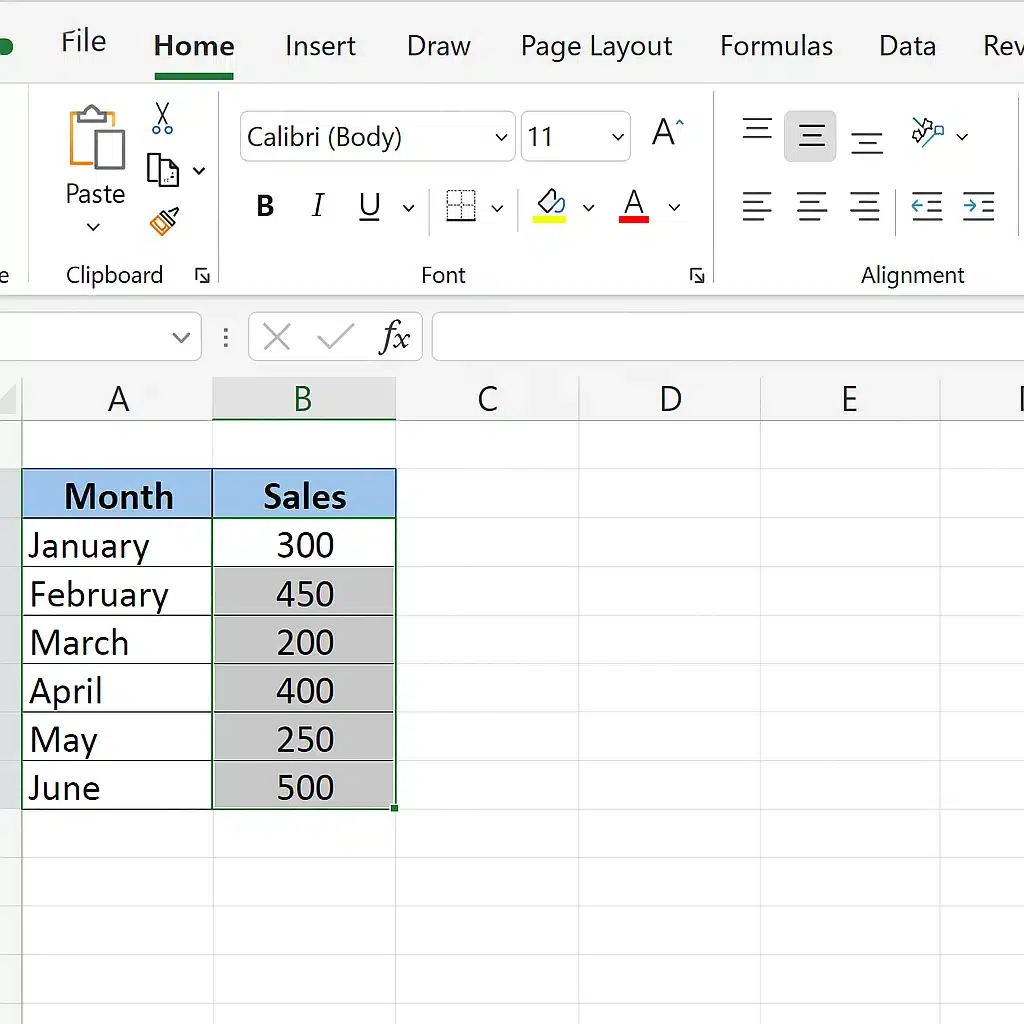This screenshot has width=1024, height=1024.
Task: Open the Calibri (Body) font dropdown
Action: click(x=501, y=137)
